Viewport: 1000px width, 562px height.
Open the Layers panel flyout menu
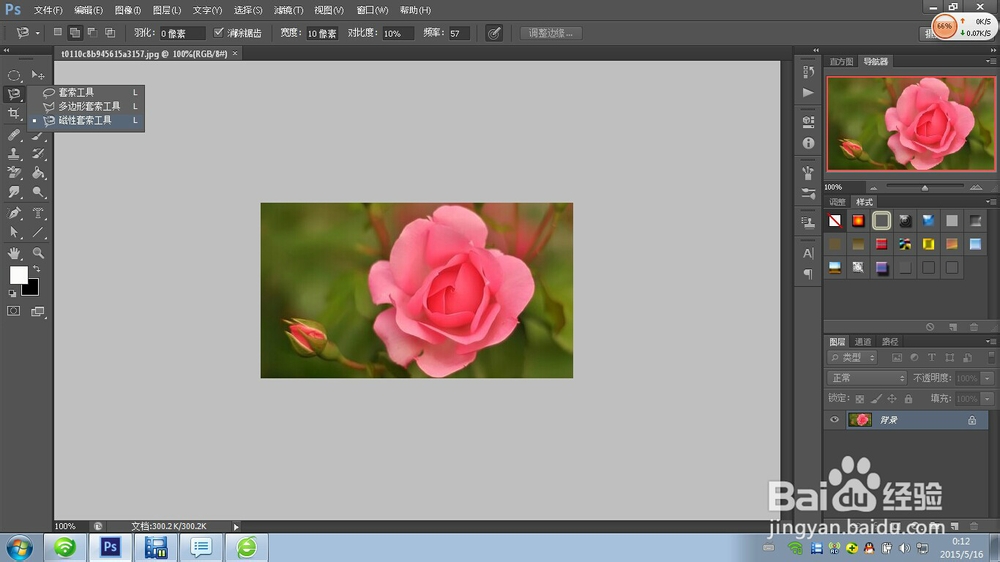point(990,341)
